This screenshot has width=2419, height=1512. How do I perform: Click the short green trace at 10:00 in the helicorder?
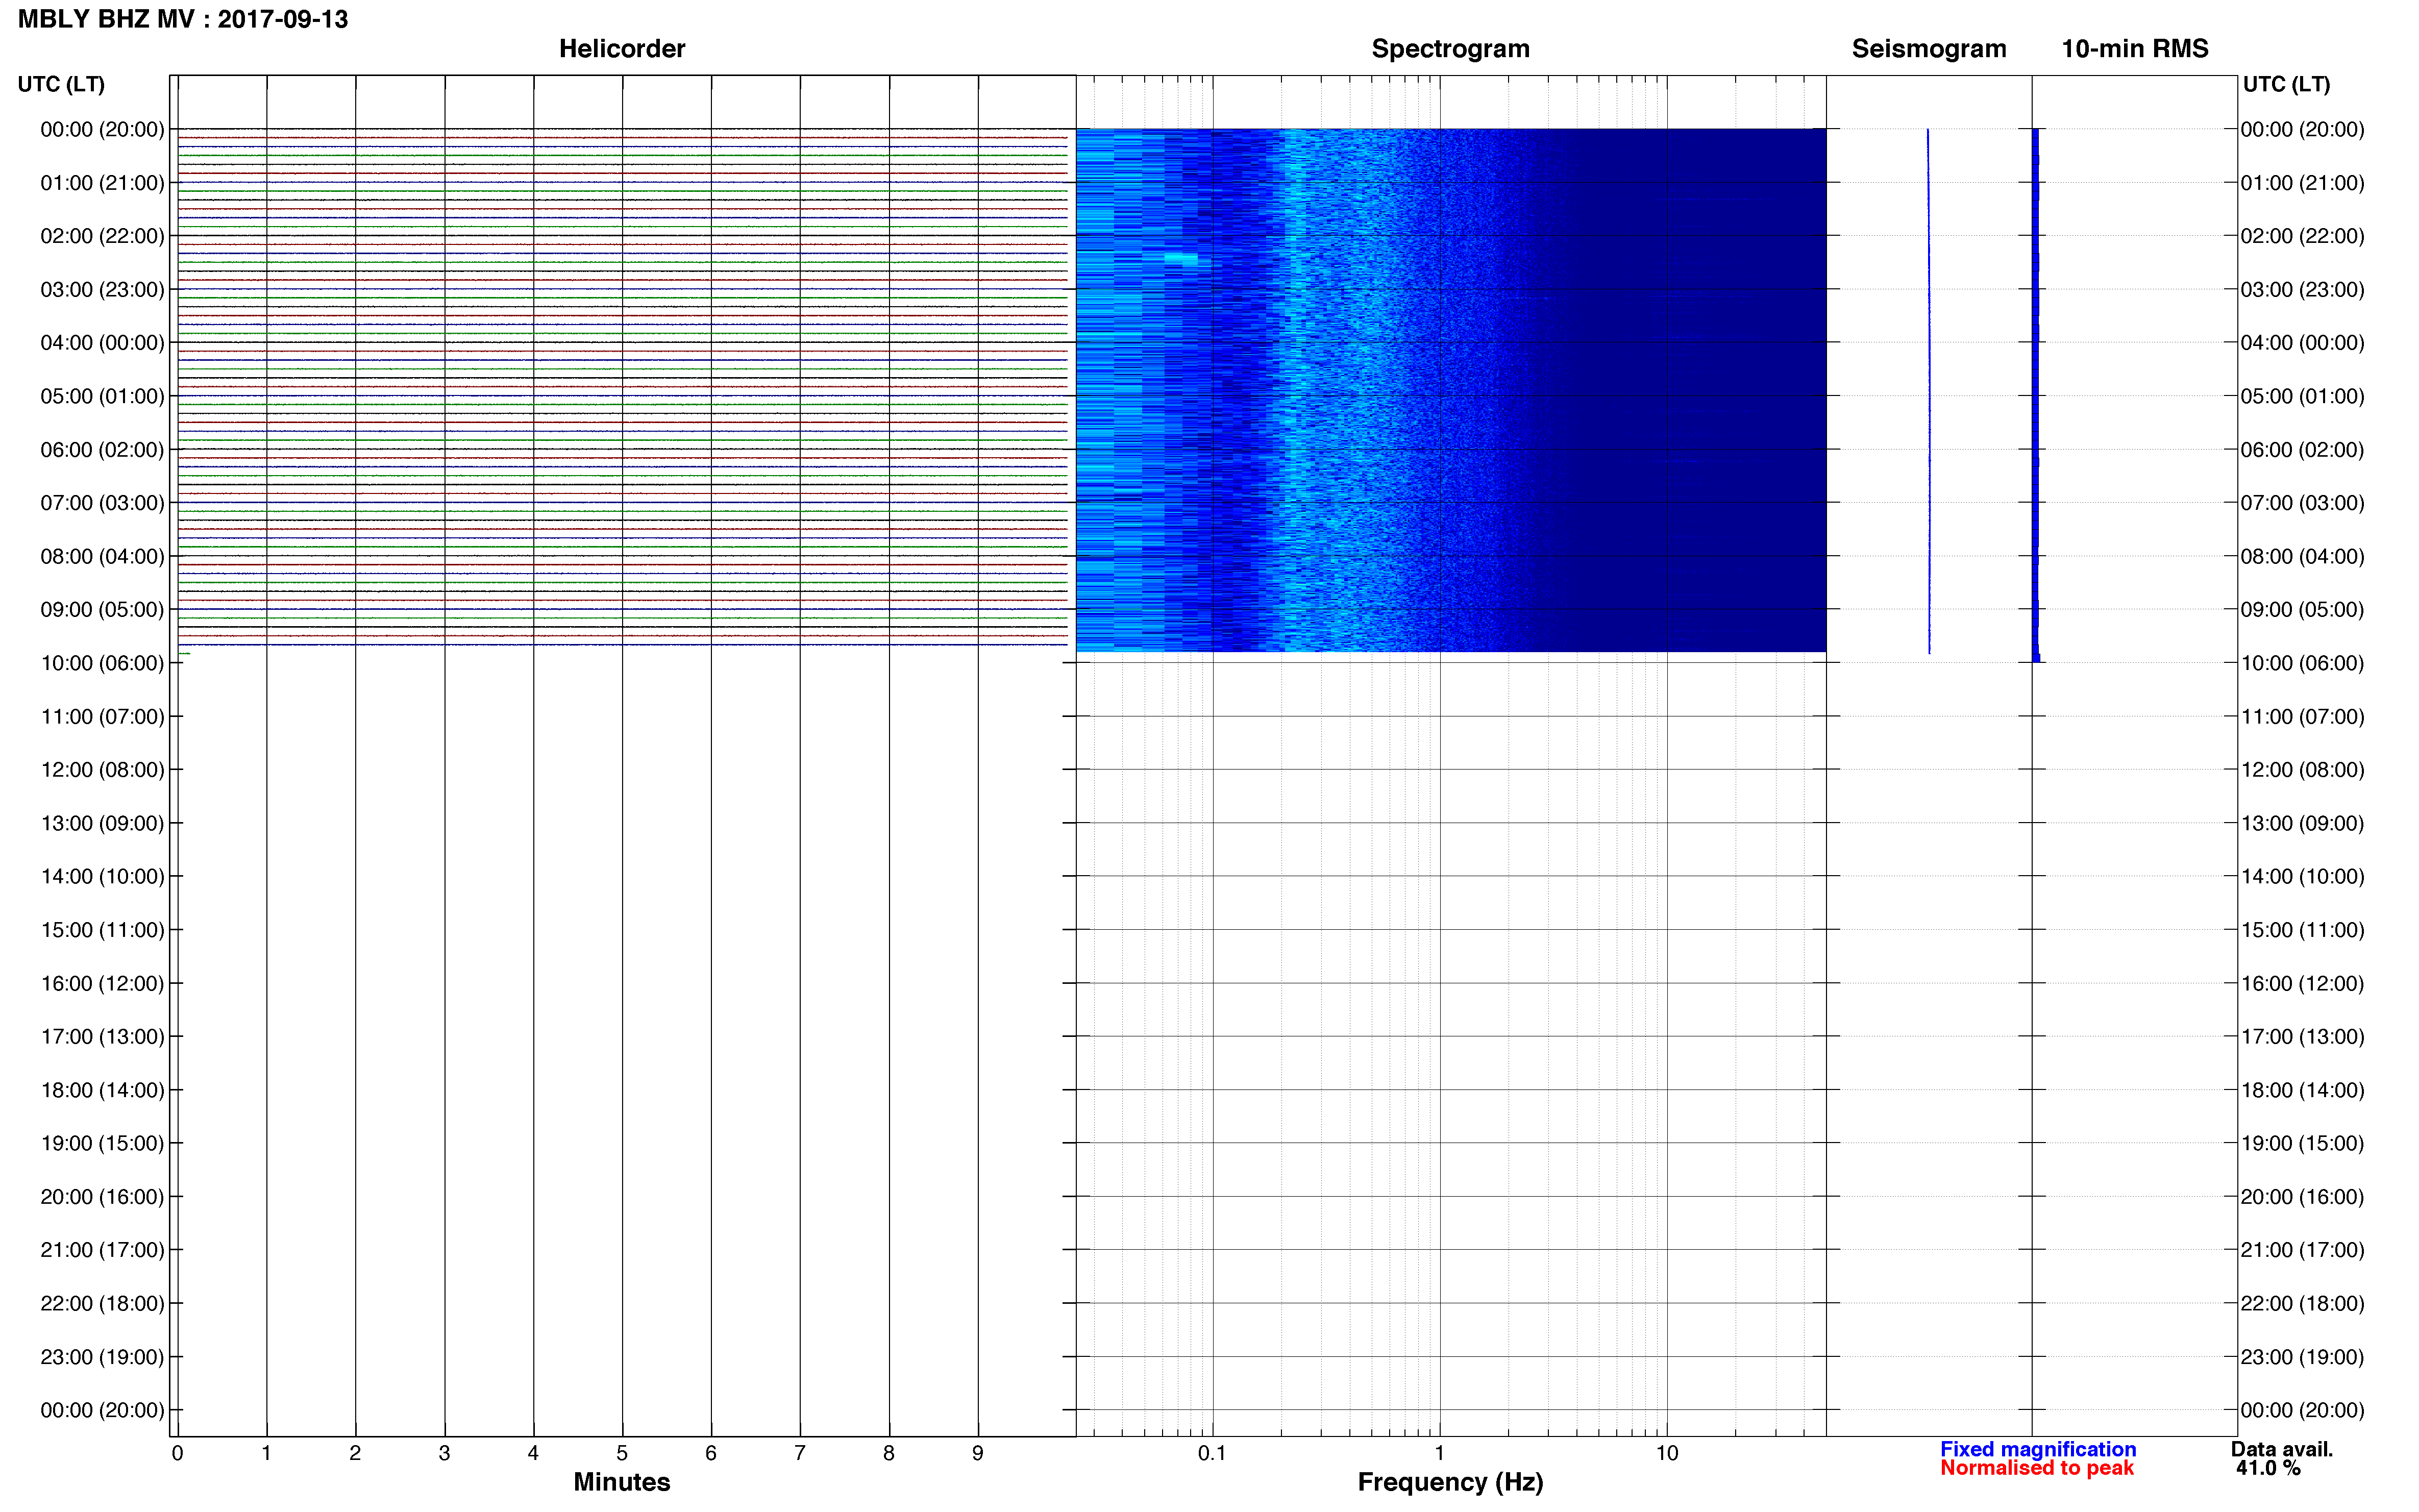[184, 653]
